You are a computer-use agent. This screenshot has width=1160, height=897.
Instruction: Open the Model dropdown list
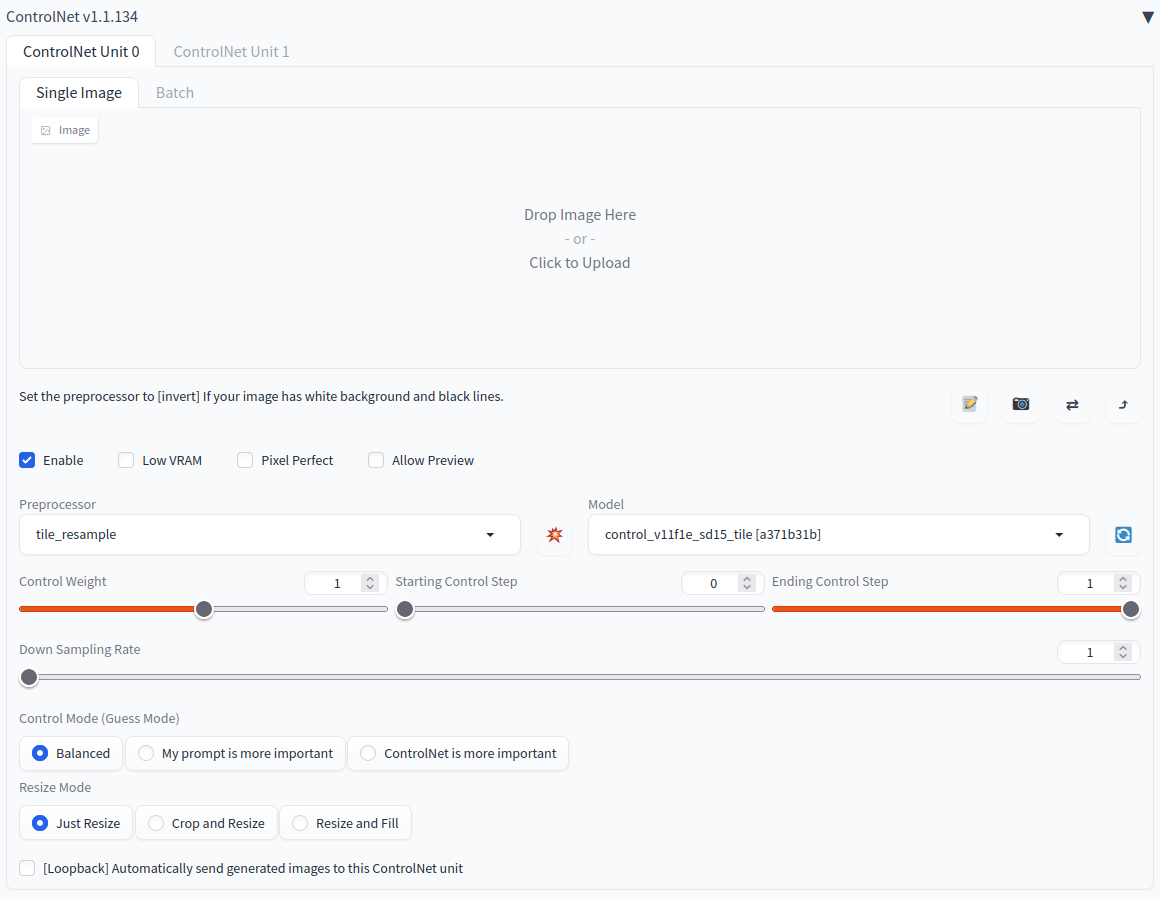coord(838,535)
